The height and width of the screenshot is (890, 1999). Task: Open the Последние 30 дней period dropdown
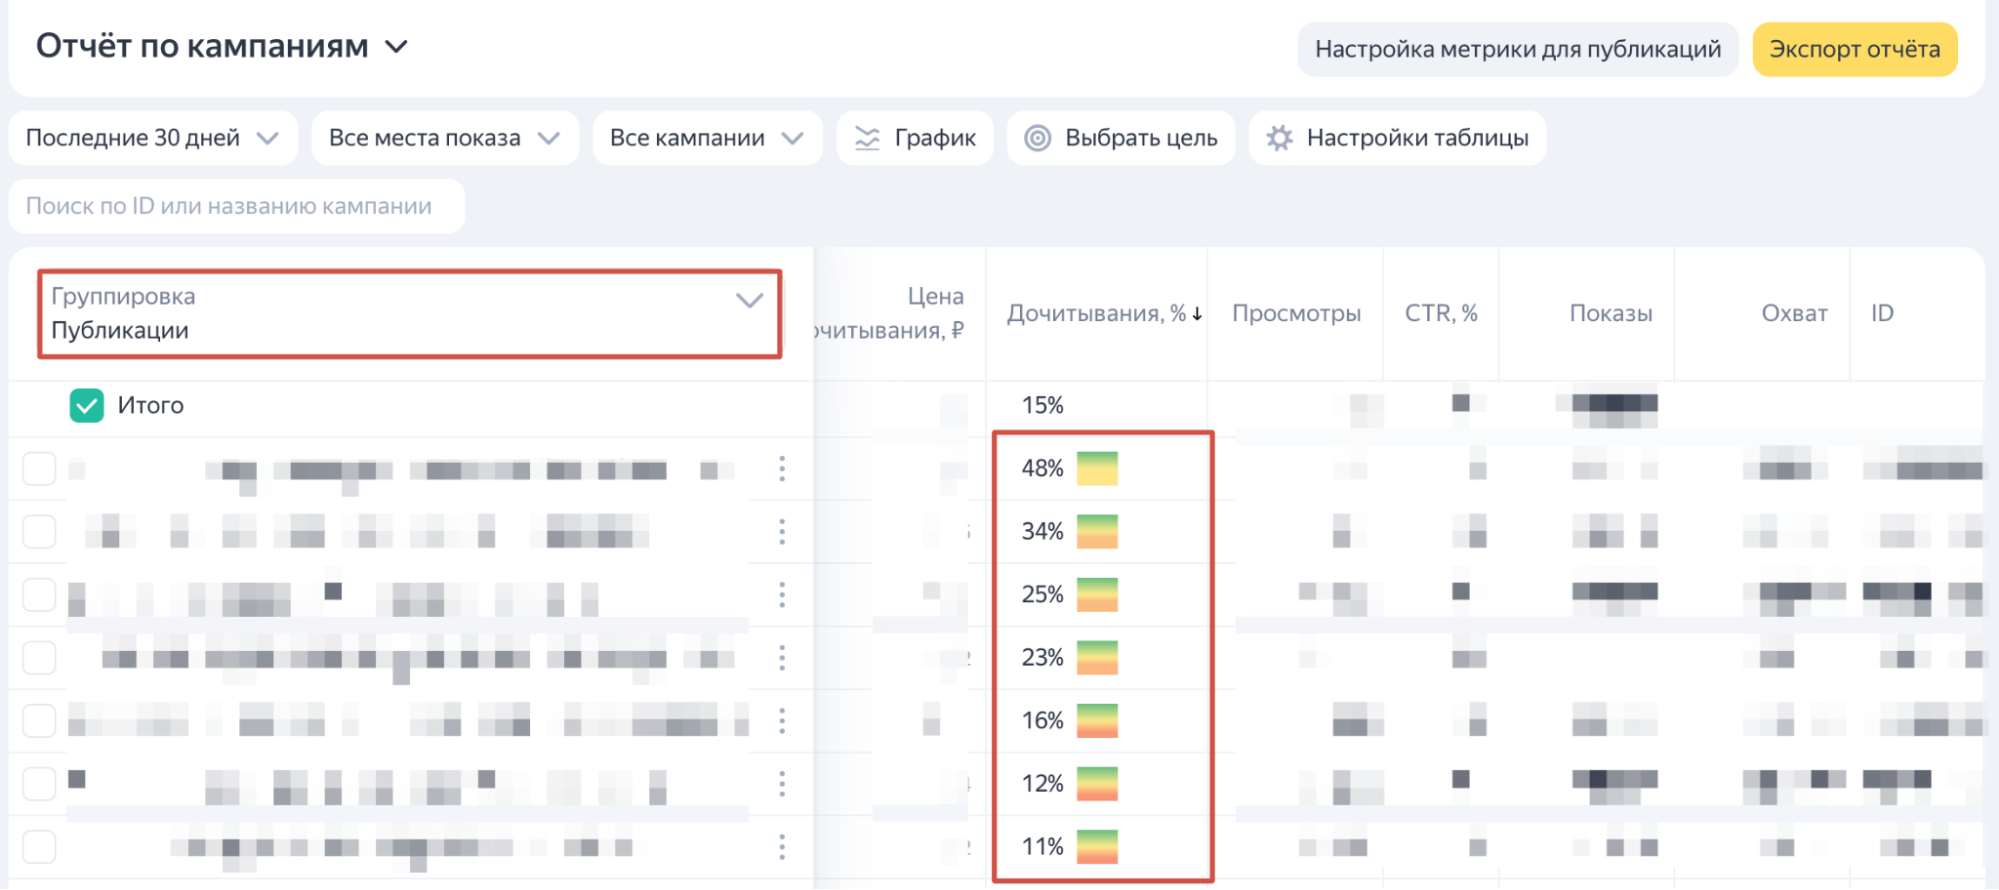tap(153, 138)
